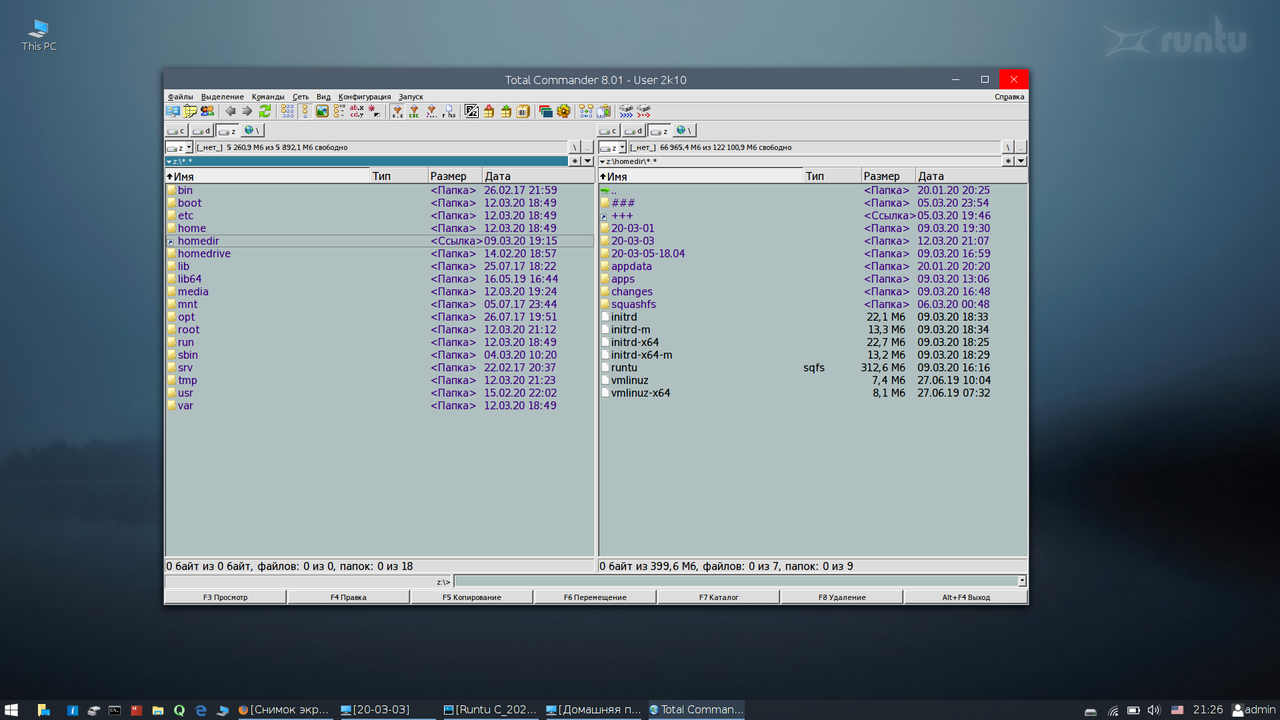Sort left panel by Имя column header
1280x720 pixels.
click(x=267, y=176)
